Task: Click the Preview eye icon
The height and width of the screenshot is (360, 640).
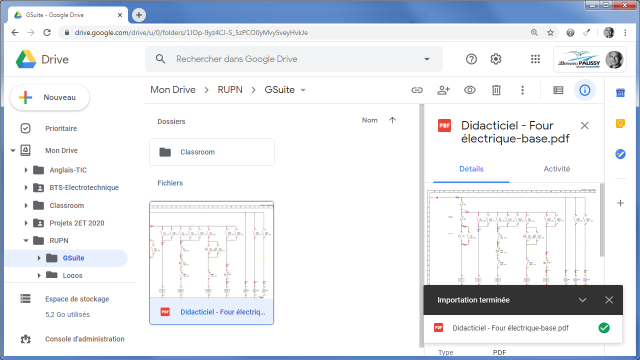Action: click(x=470, y=90)
